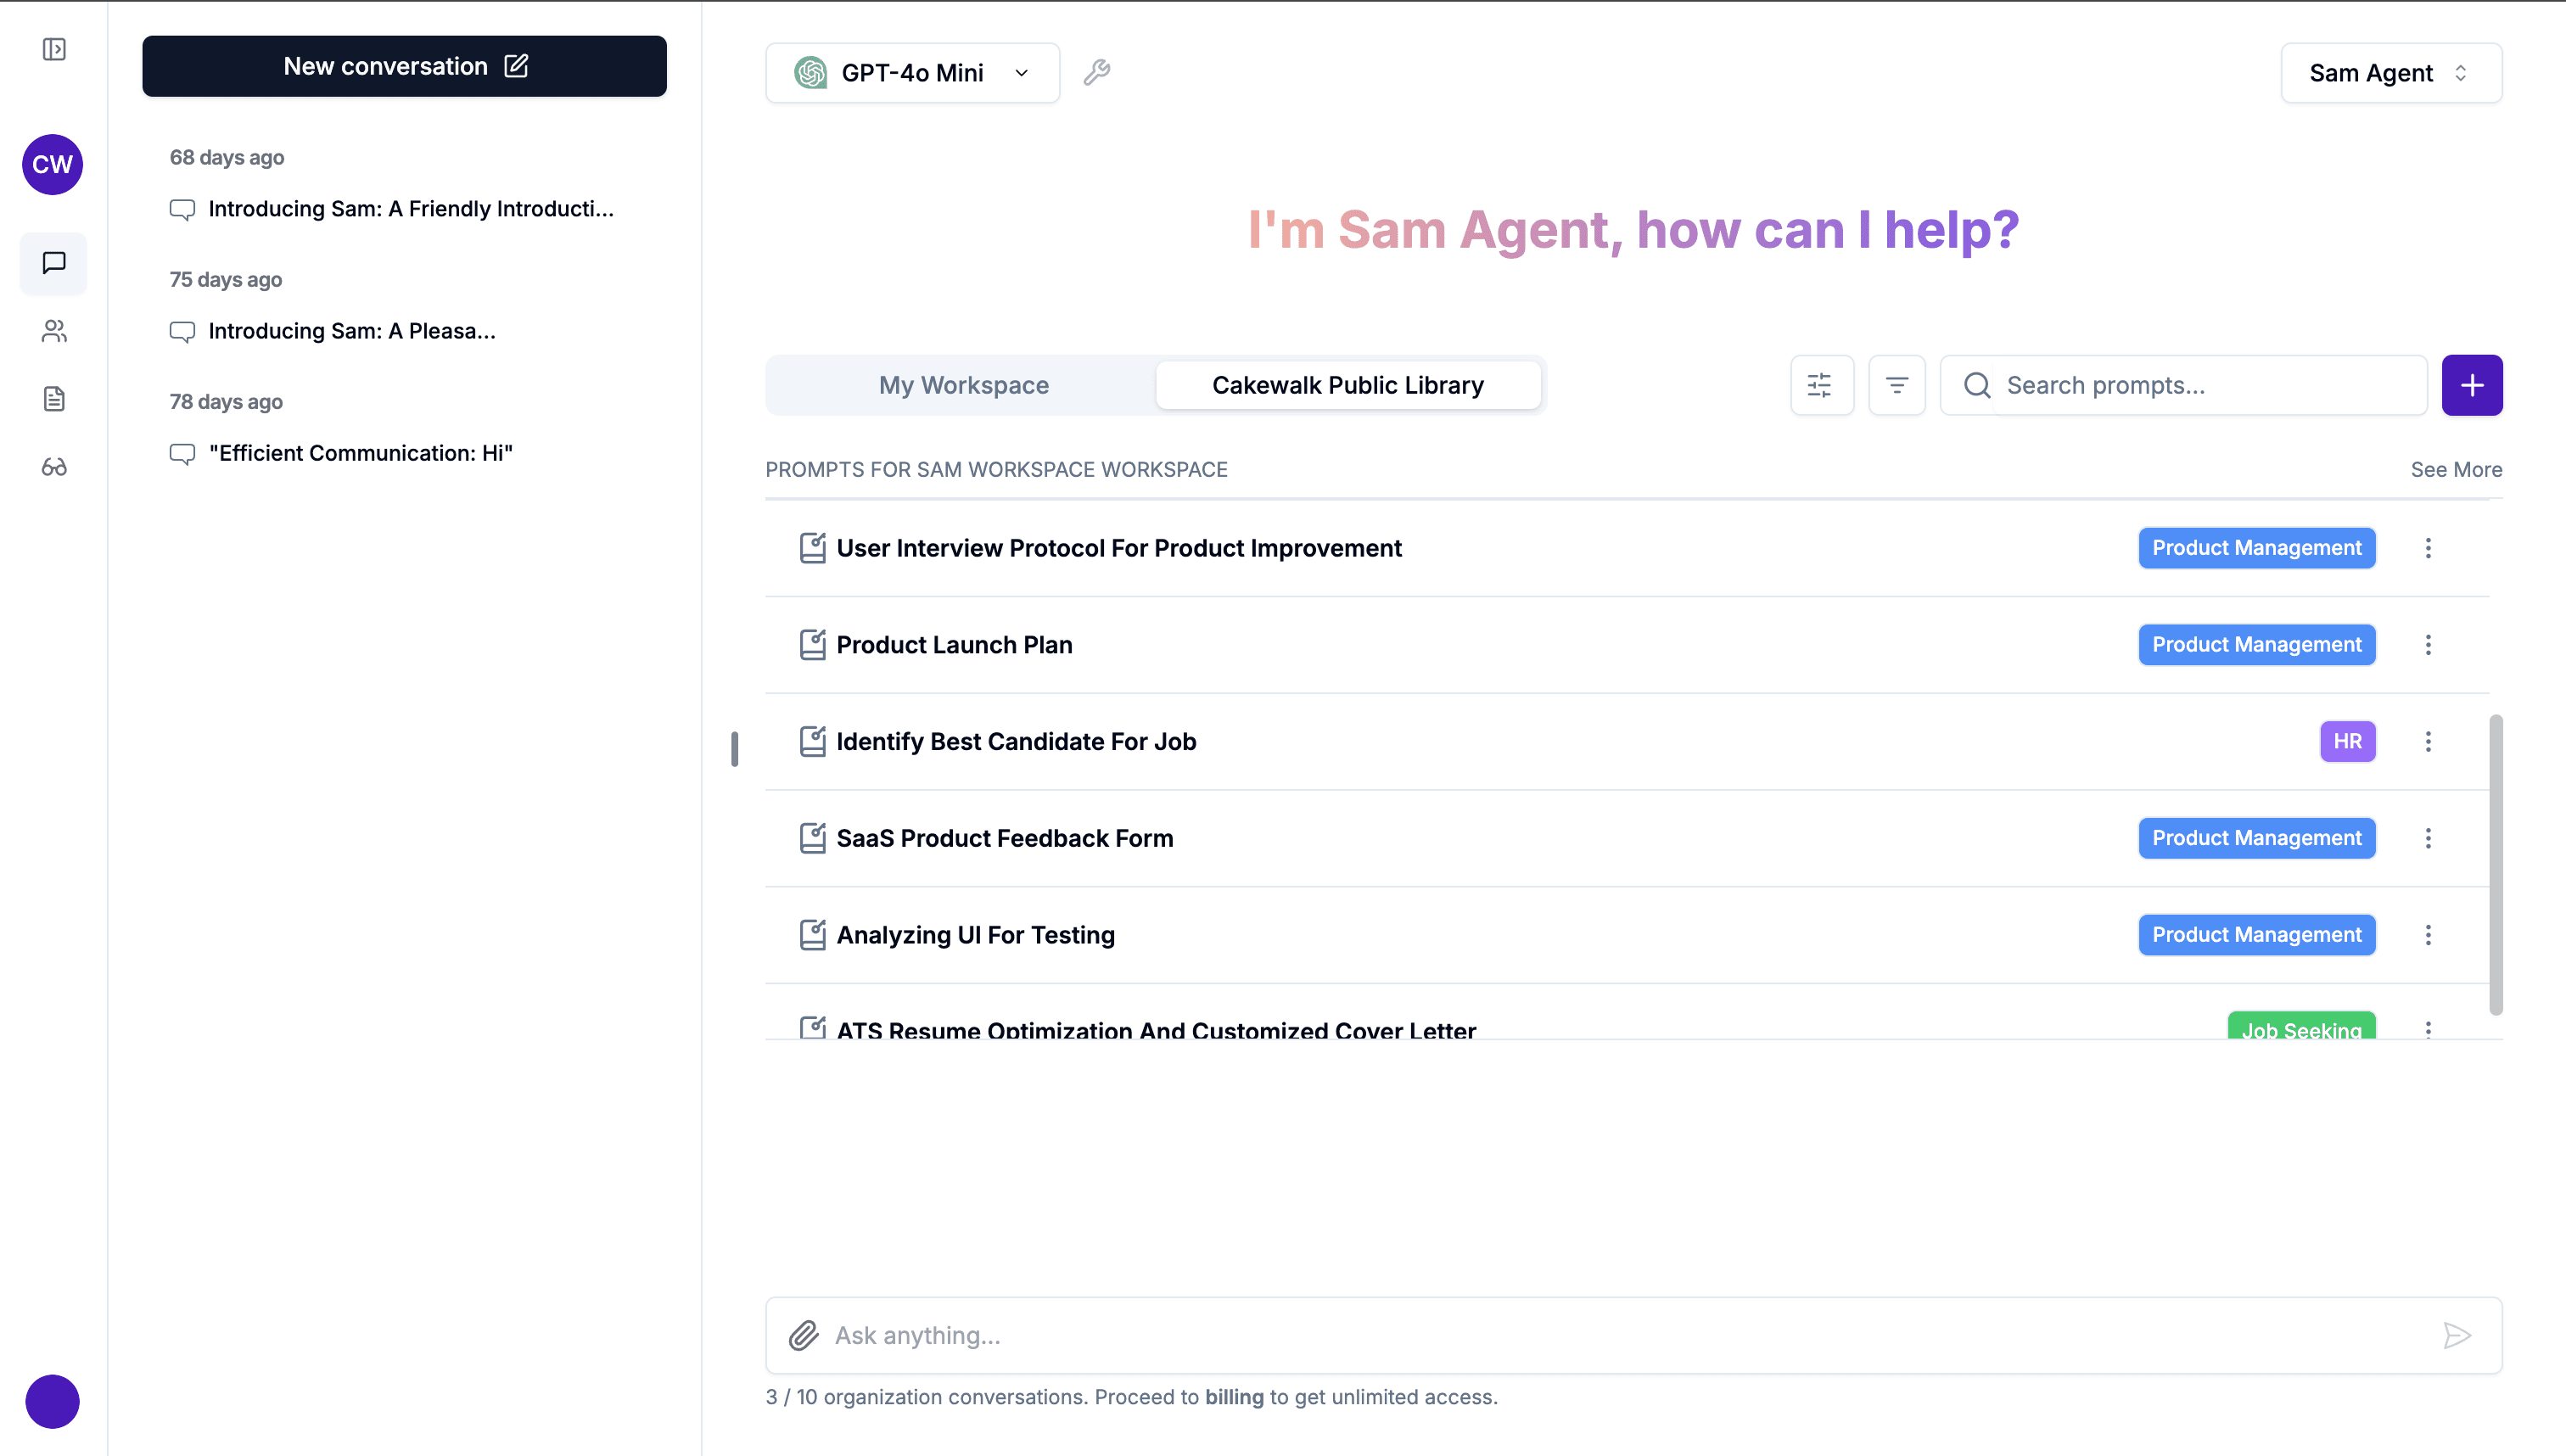Expand the GPT-4o Mini model dropdown
The height and width of the screenshot is (1456, 2566).
click(912, 73)
